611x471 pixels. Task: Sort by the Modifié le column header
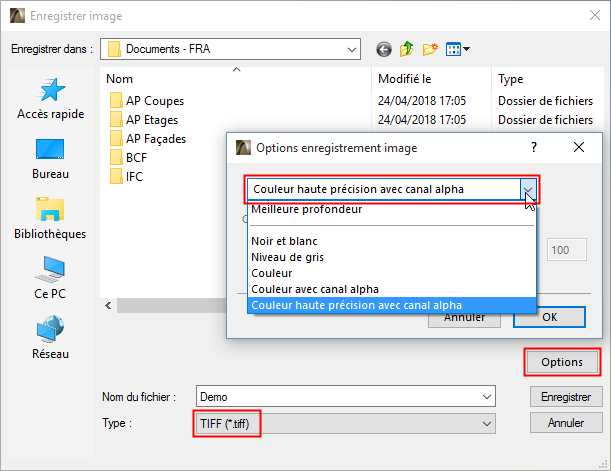[431, 79]
